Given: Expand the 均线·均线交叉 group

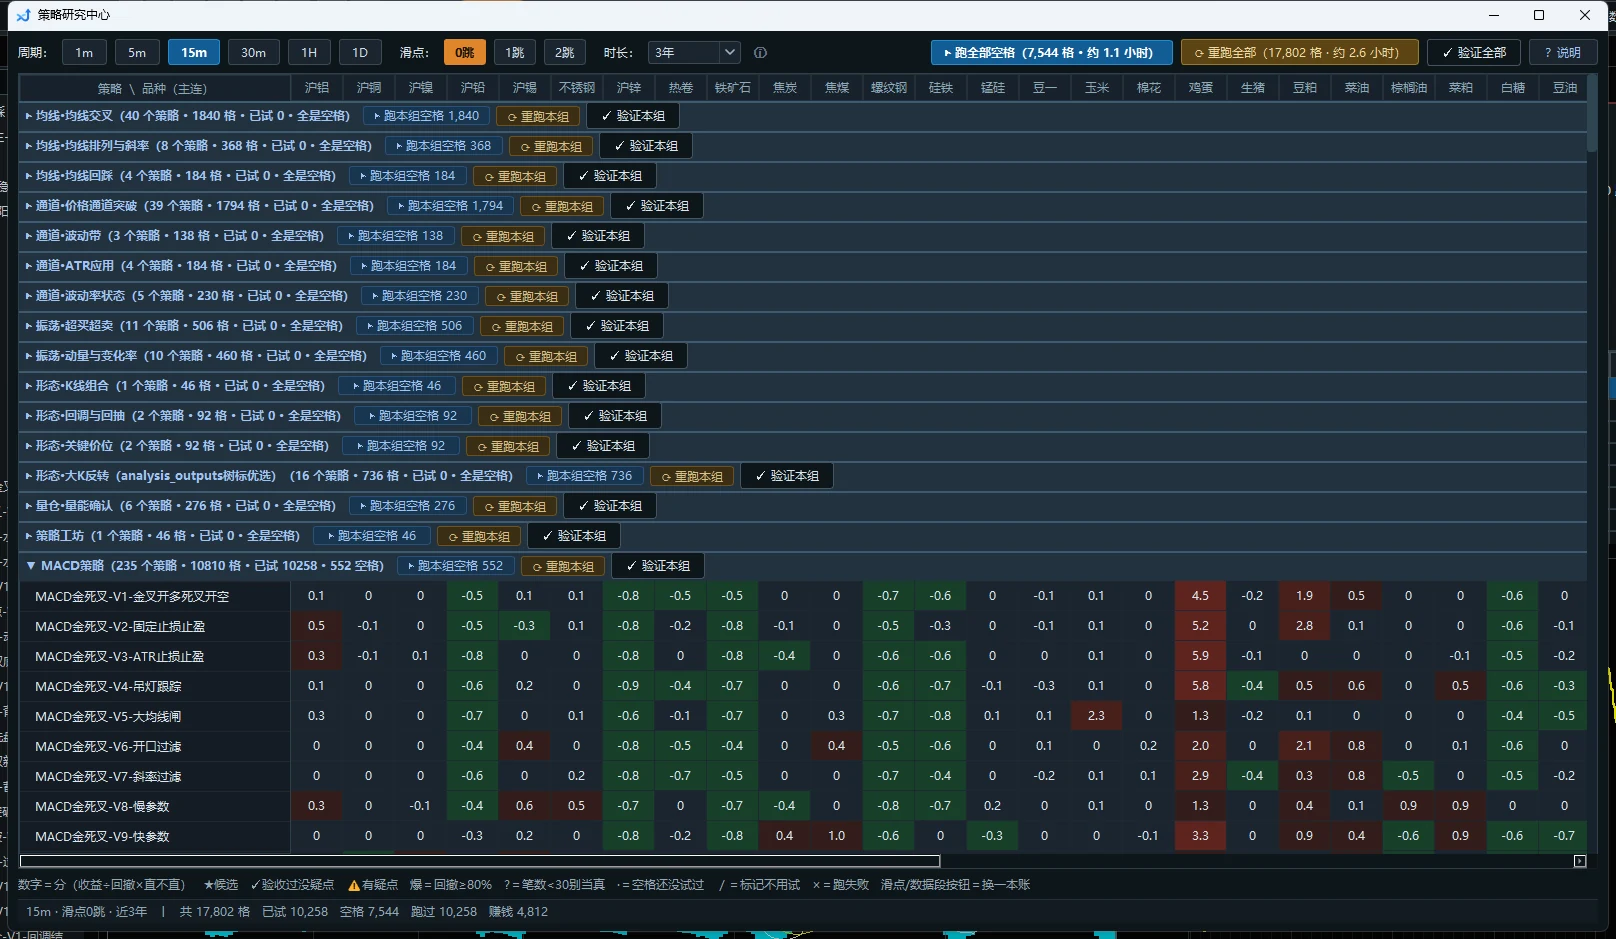Looking at the screenshot, I should (29, 116).
